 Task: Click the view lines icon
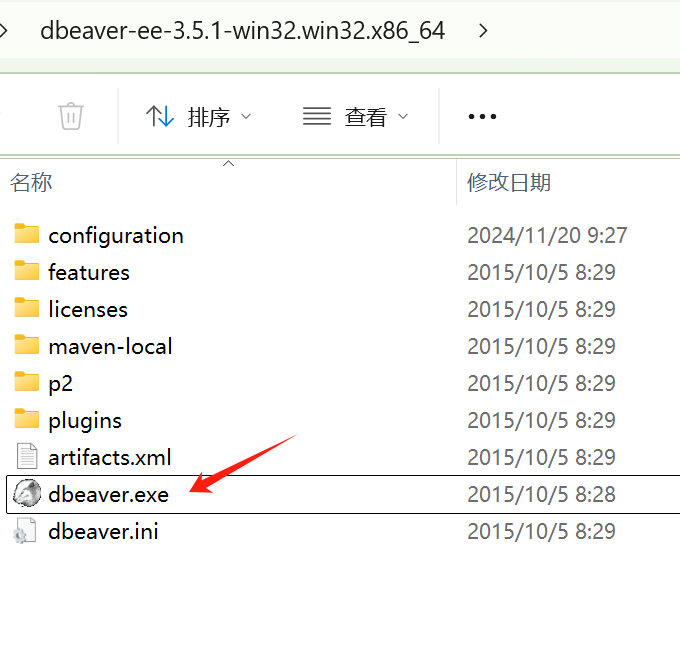[317, 116]
